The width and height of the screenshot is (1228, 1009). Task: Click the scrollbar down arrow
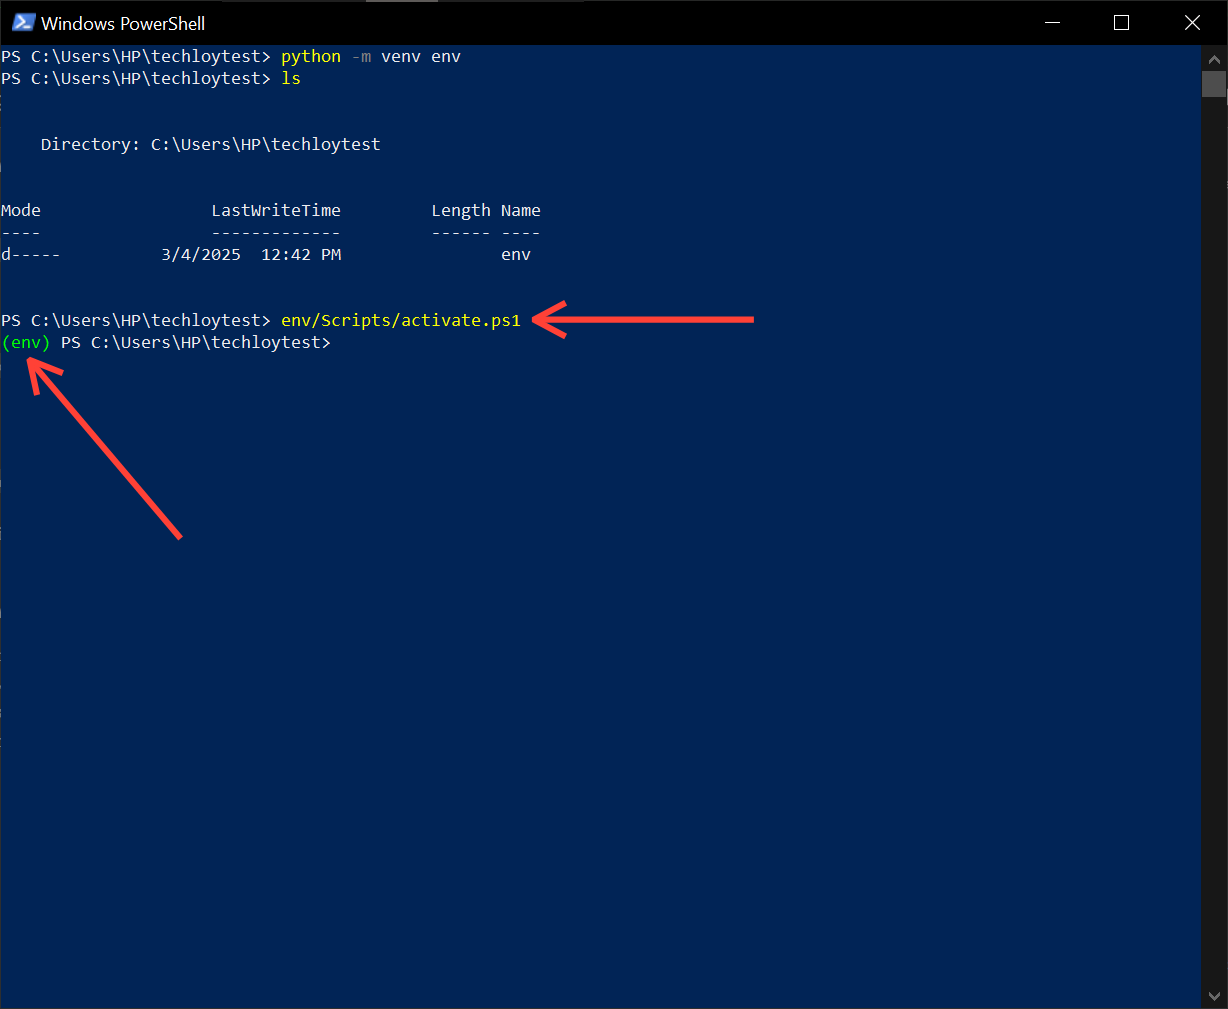[x=1214, y=997]
